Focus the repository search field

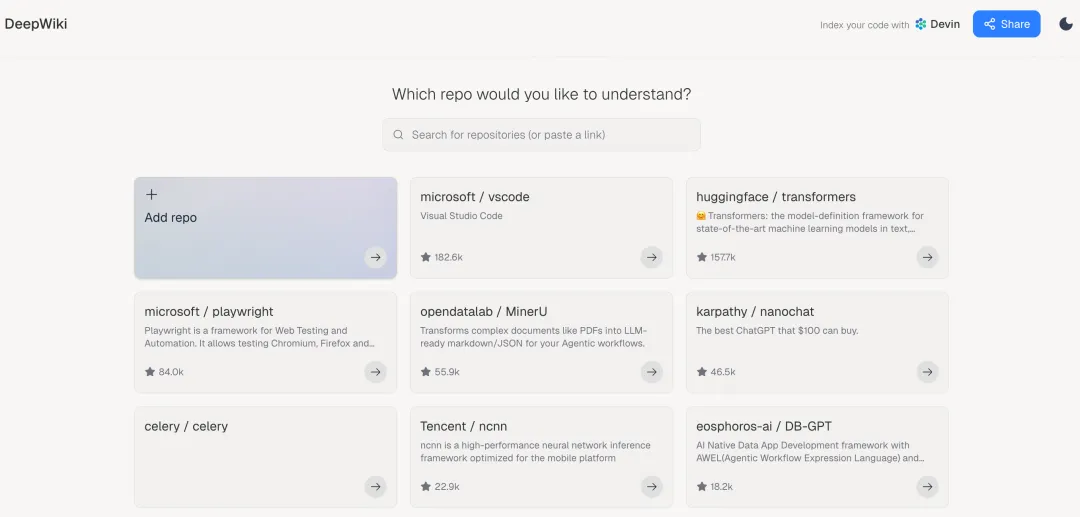[x=550, y=135]
